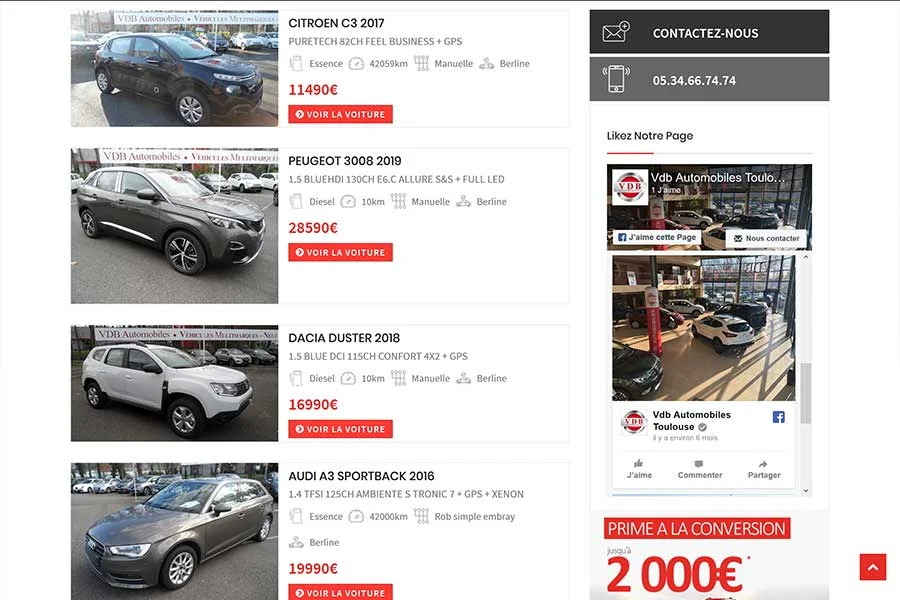Click Voir La Voiture for Citroen C3 2017
The height and width of the screenshot is (600, 900).
point(340,114)
